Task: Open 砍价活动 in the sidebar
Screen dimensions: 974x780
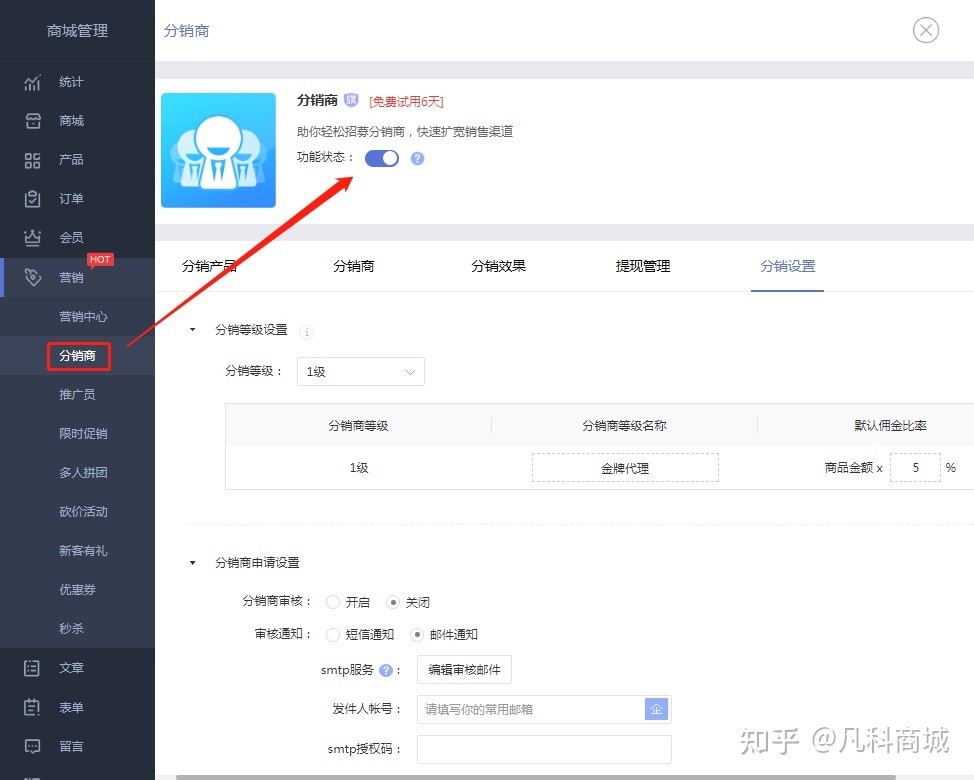Action: [83, 512]
